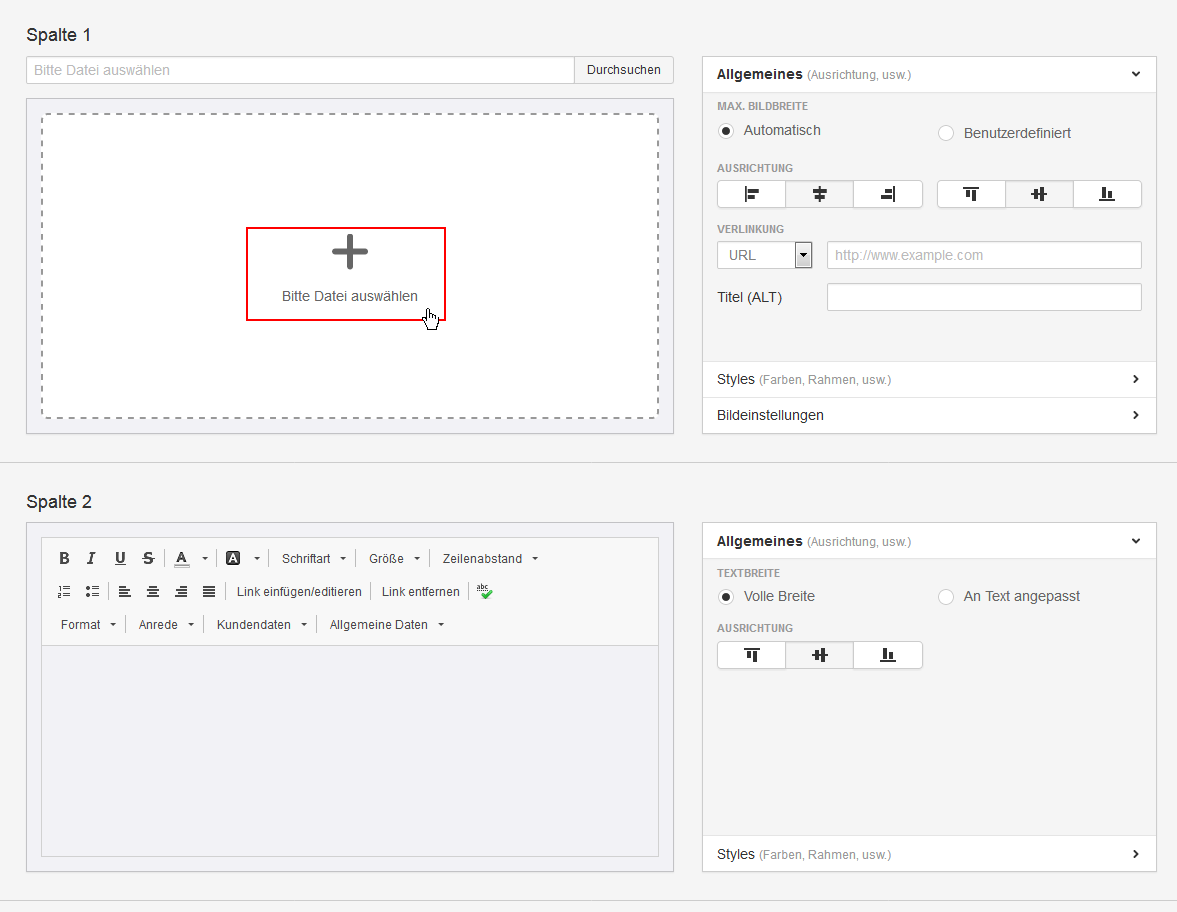Align image to bottom in Spalte 1
This screenshot has height=912, width=1177.
pyautogui.click(x=1107, y=194)
